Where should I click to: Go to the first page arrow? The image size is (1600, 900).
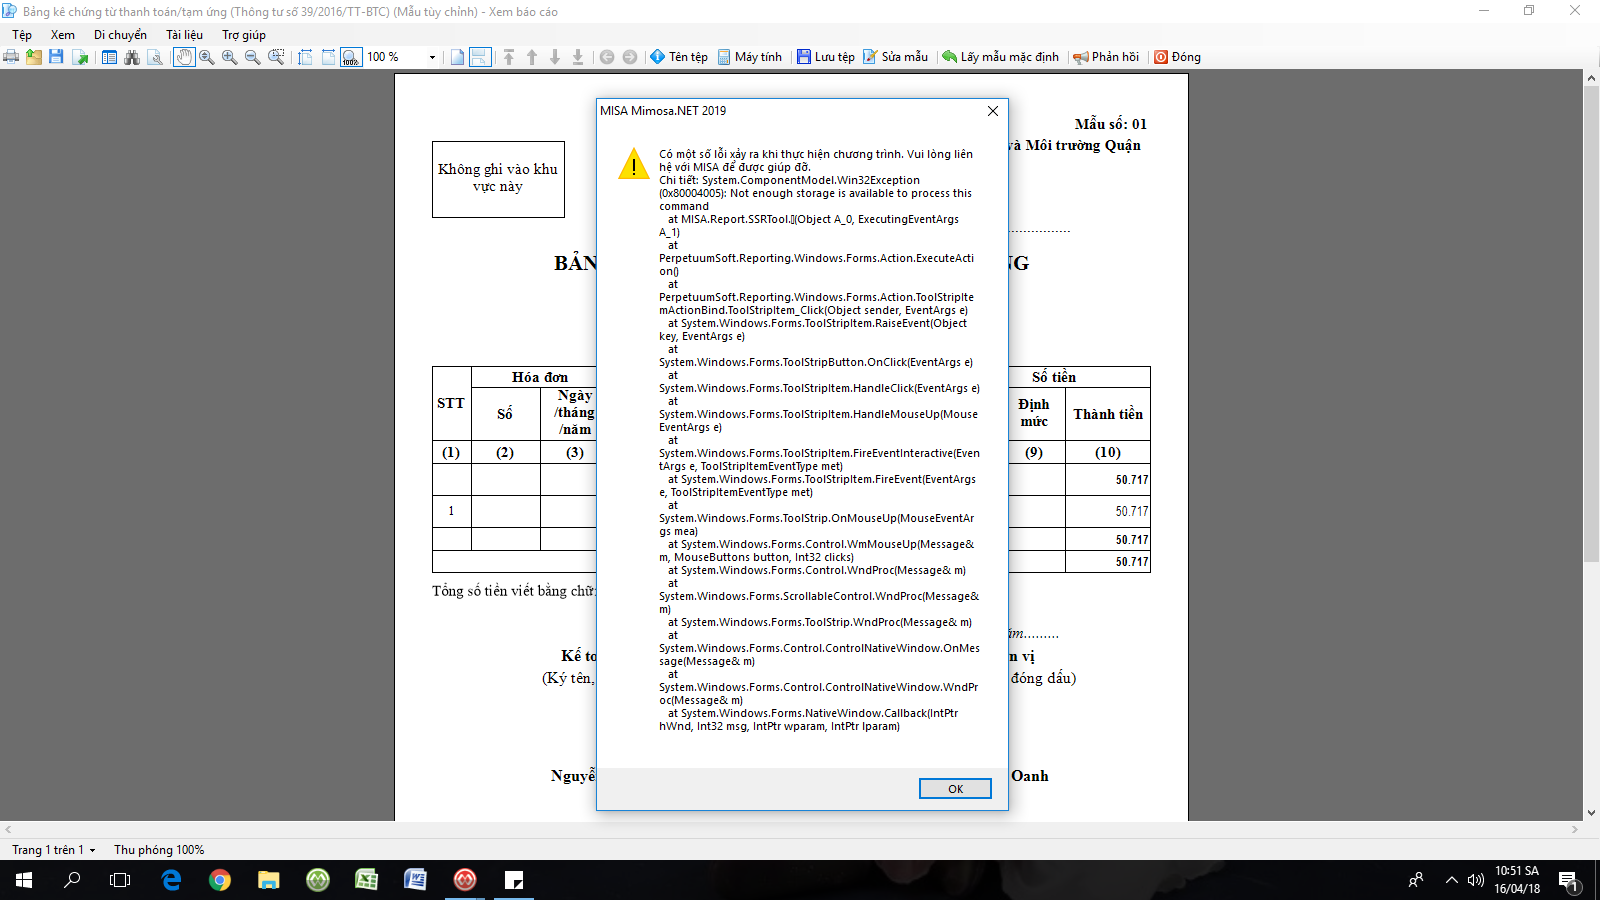tap(509, 57)
